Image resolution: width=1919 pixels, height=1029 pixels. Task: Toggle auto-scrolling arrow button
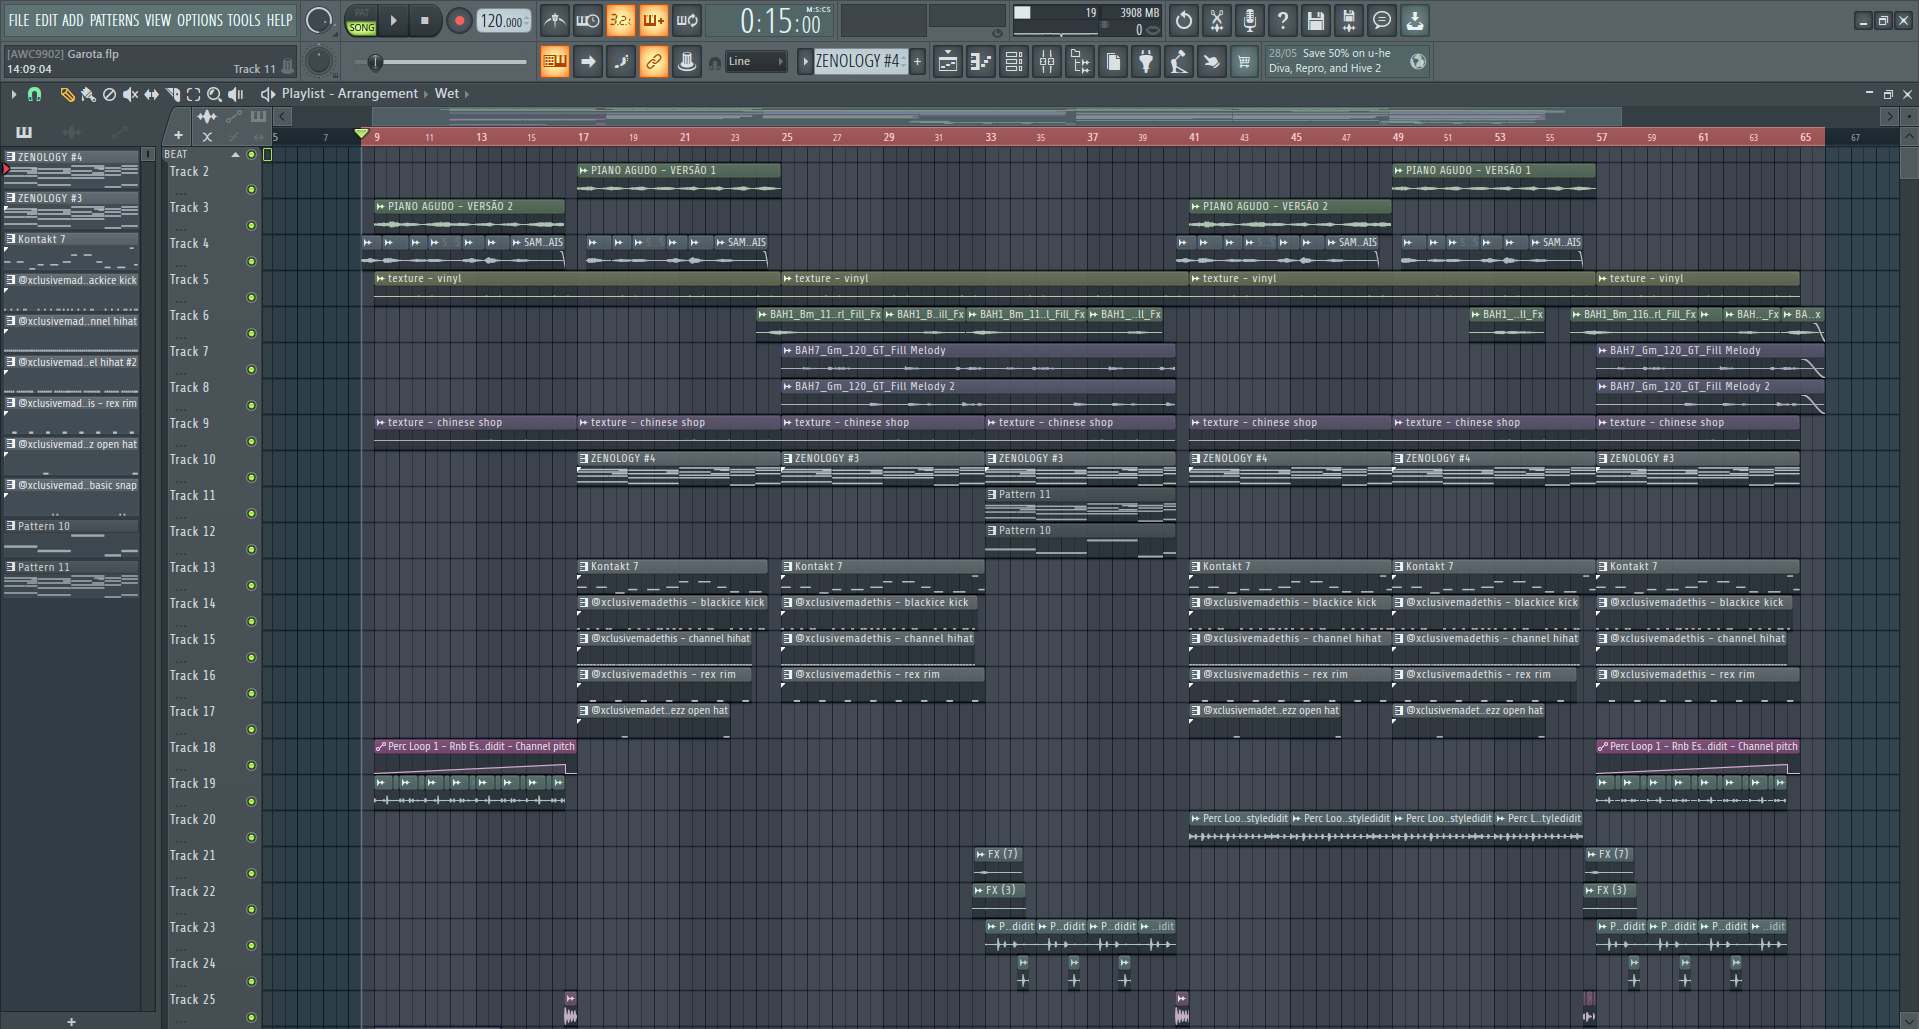pos(588,62)
